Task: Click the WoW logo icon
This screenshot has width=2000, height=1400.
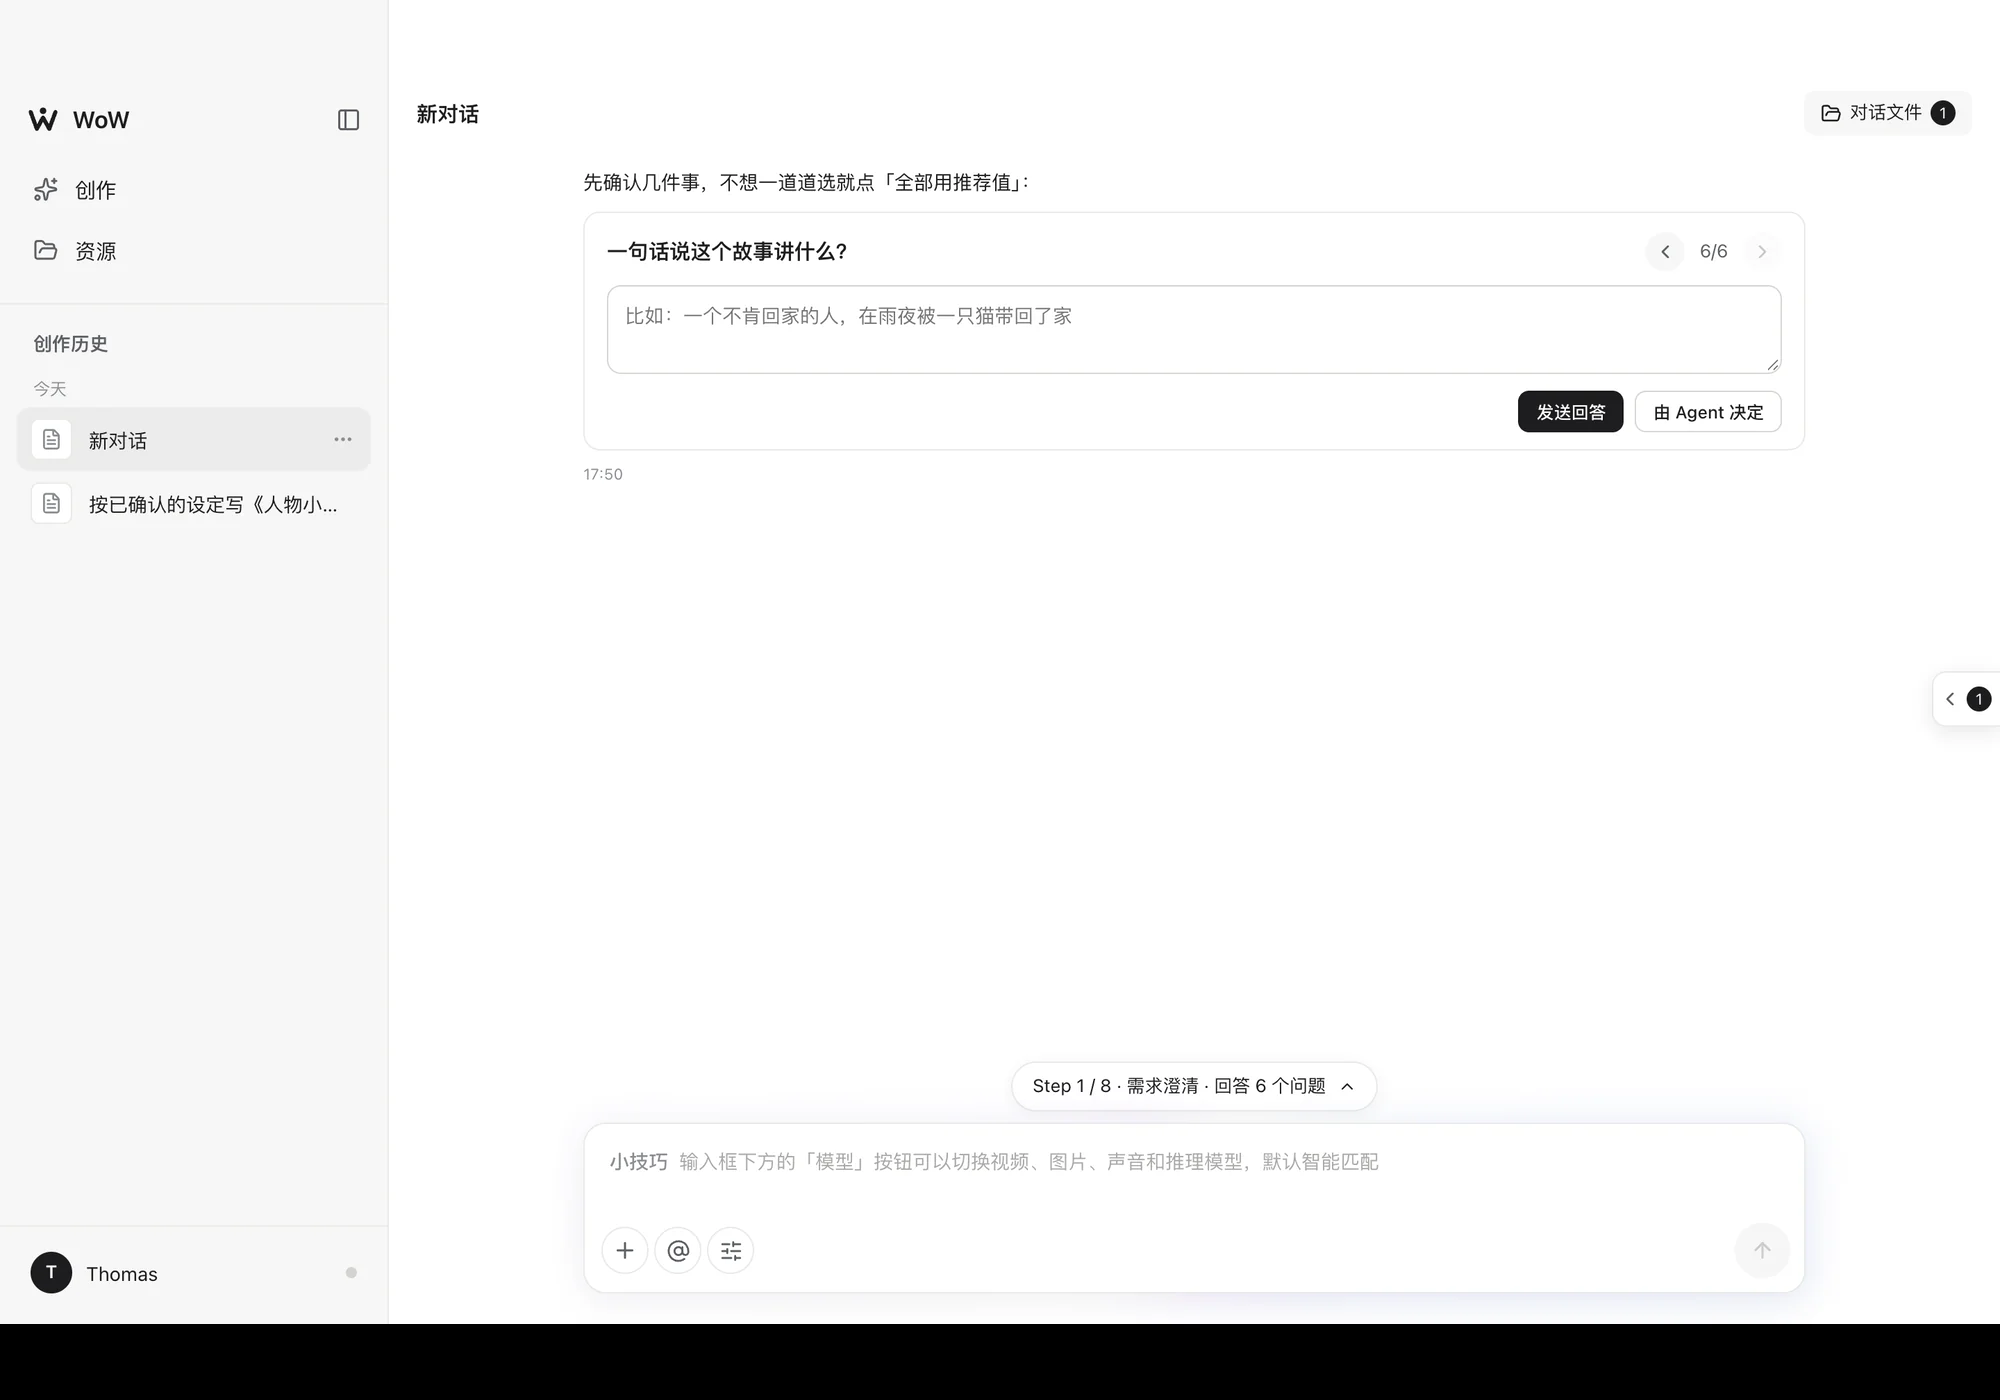Action: click(43, 120)
